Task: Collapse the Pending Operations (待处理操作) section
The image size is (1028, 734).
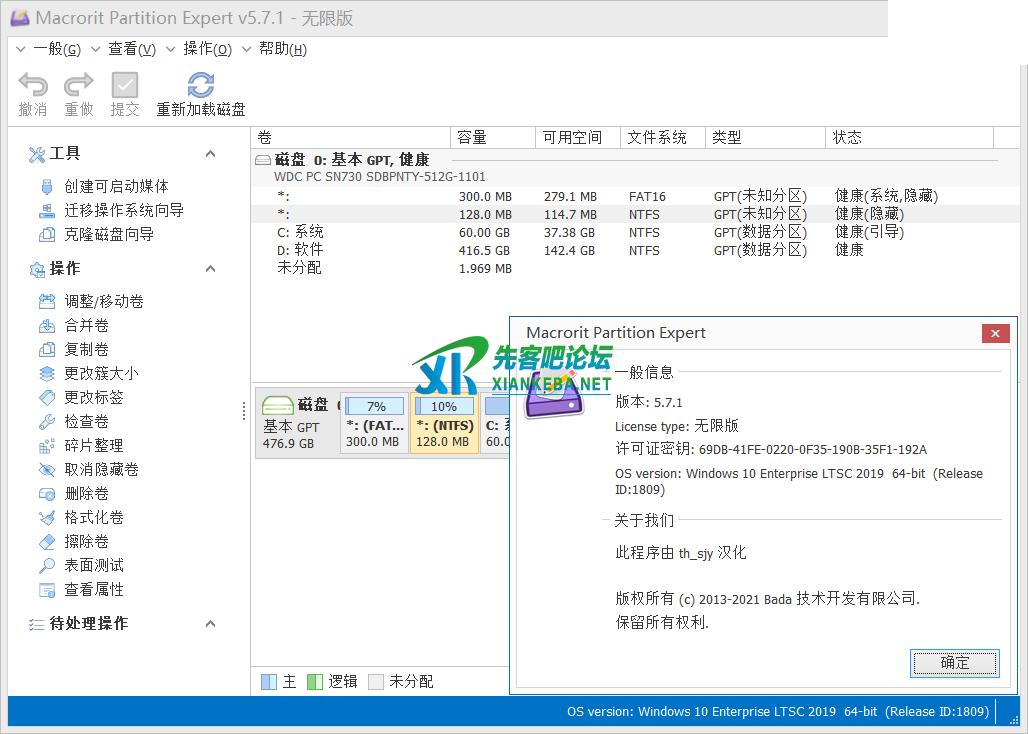Action: coord(210,624)
